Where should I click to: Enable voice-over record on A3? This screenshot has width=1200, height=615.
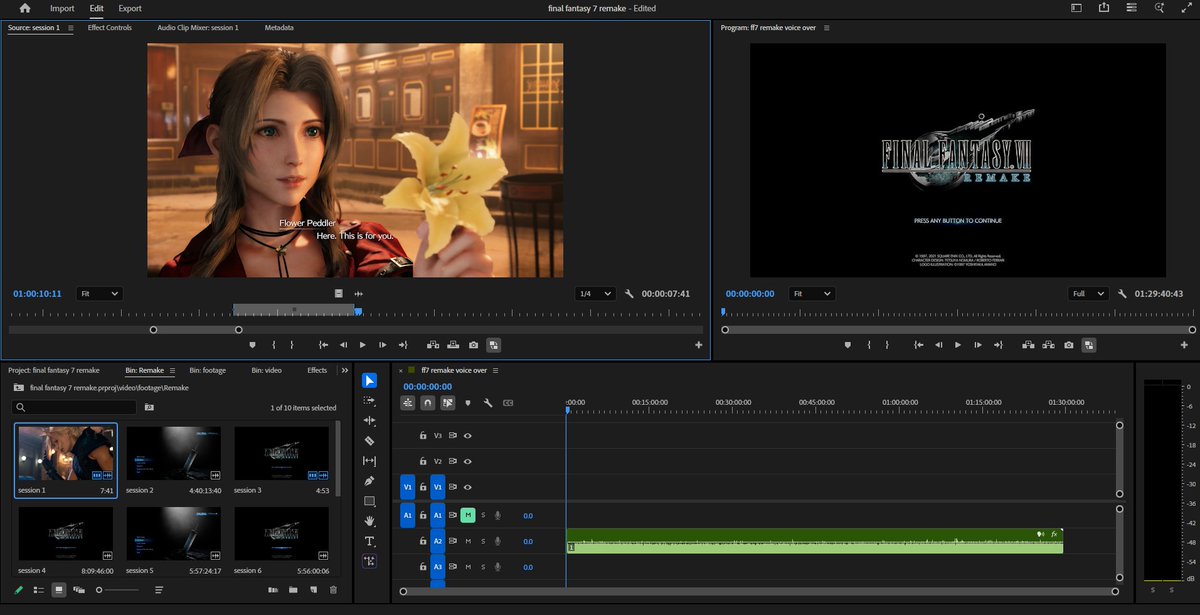pyautogui.click(x=498, y=567)
